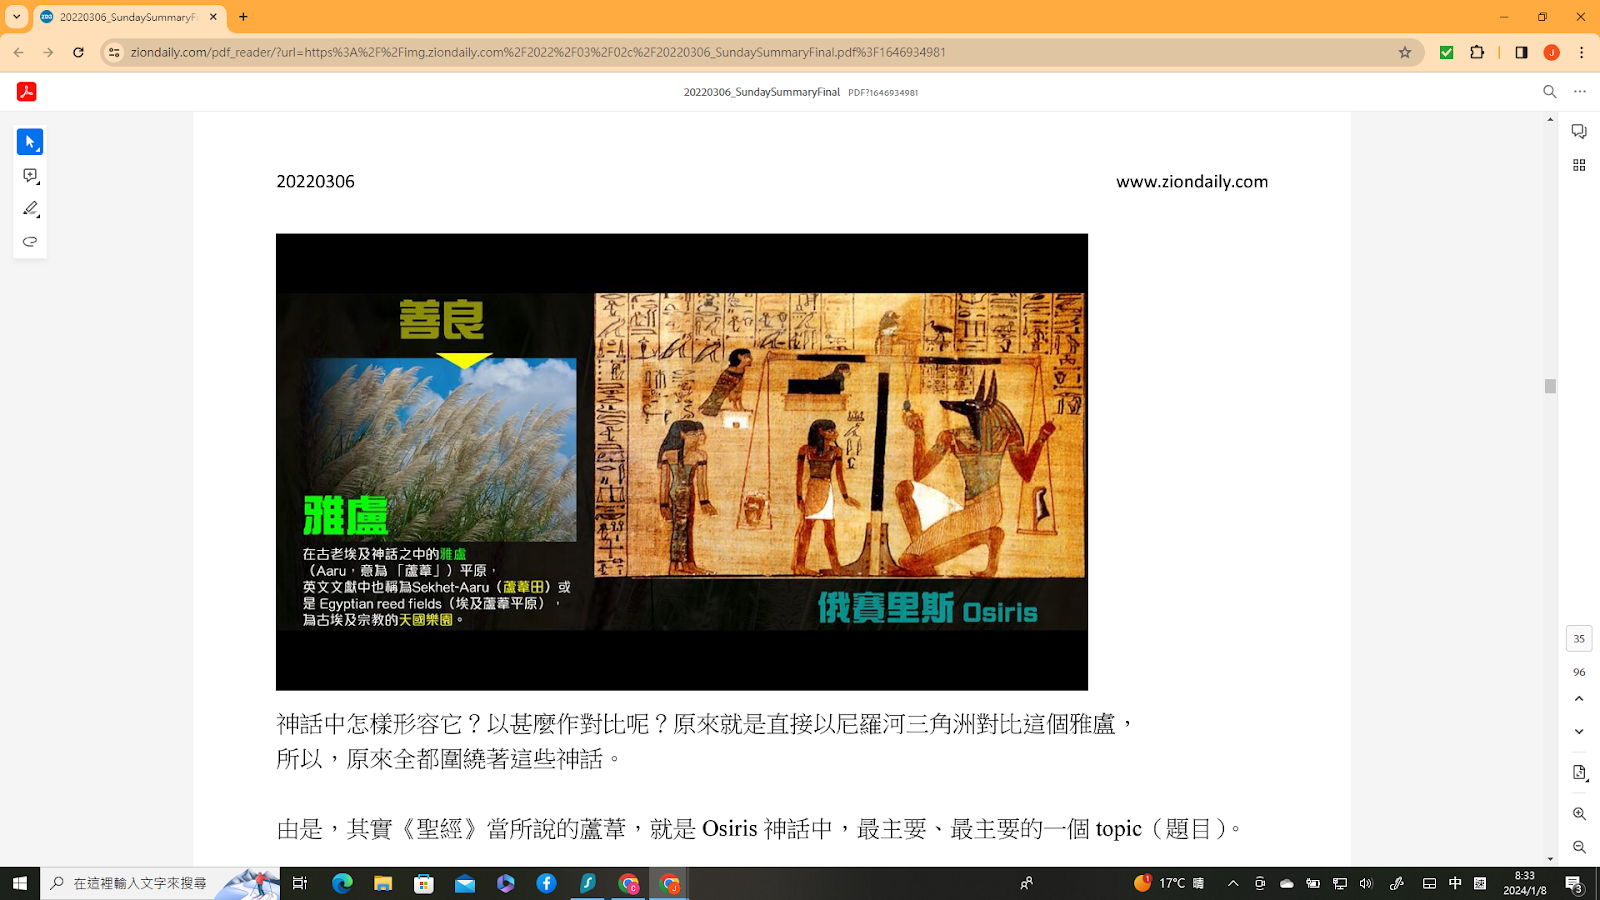1600x900 pixels.
Task: Open the Adobe Acrobat logo icon
Action: point(27,92)
